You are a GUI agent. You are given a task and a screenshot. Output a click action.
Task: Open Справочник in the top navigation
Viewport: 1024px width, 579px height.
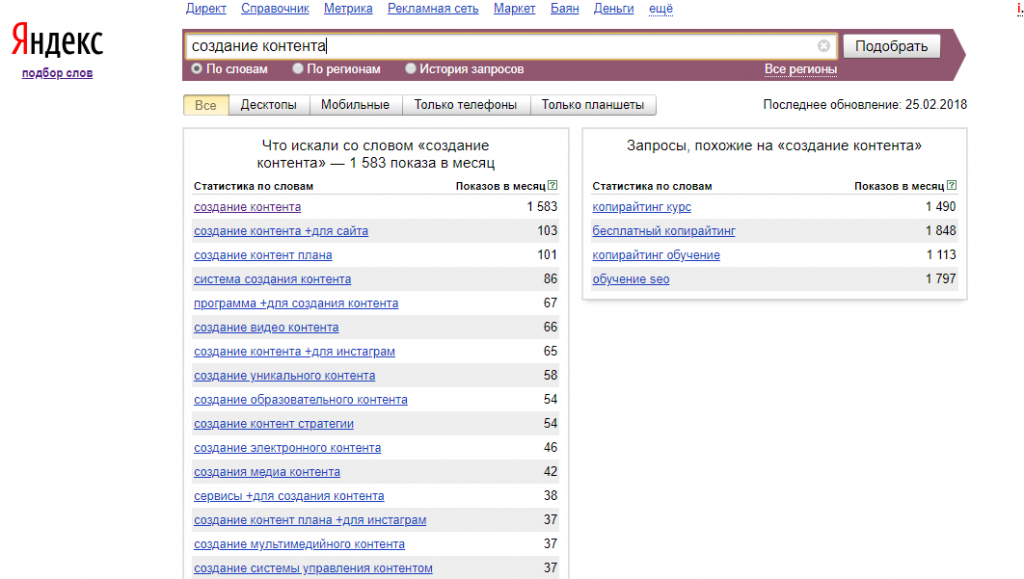click(275, 8)
